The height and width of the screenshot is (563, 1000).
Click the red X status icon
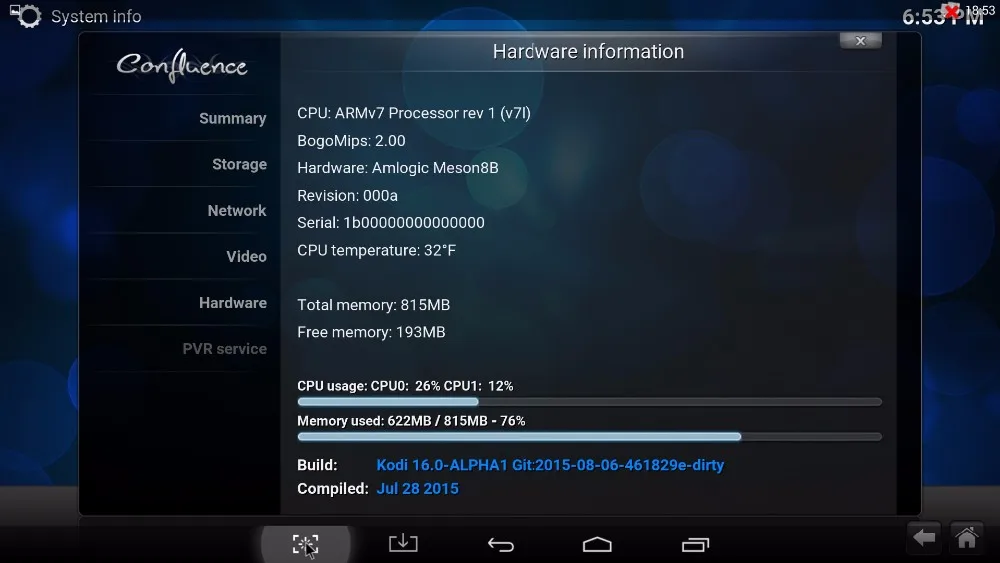pos(952,10)
